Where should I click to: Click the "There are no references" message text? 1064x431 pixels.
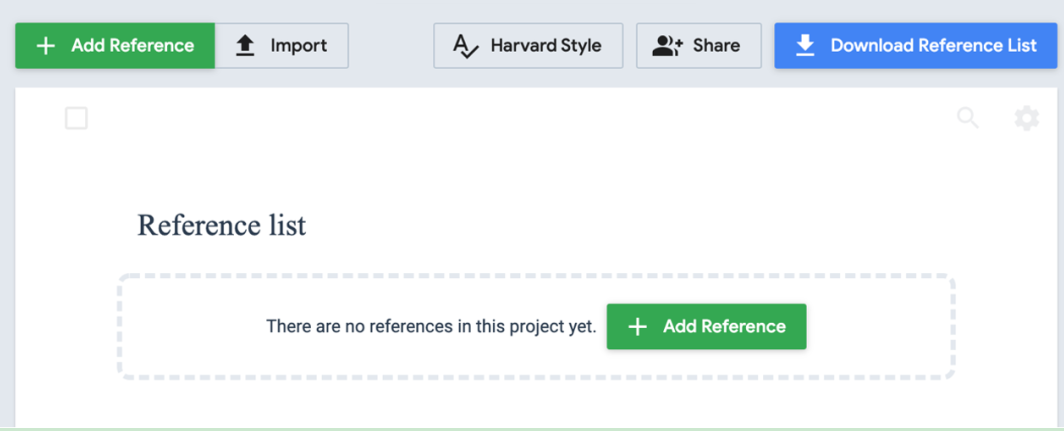pos(431,327)
